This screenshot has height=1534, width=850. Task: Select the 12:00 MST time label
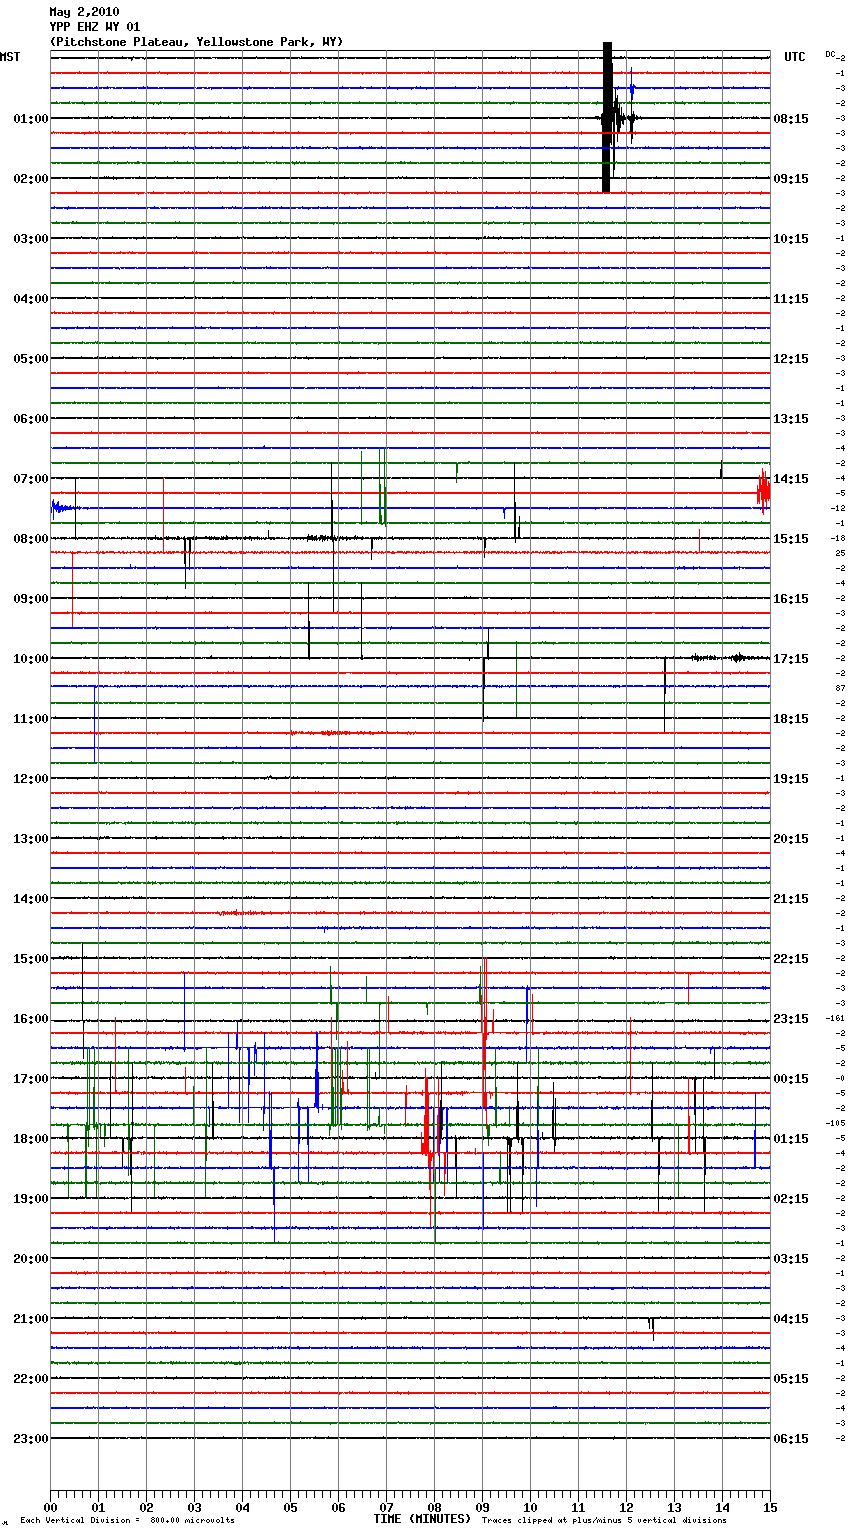click(x=30, y=779)
